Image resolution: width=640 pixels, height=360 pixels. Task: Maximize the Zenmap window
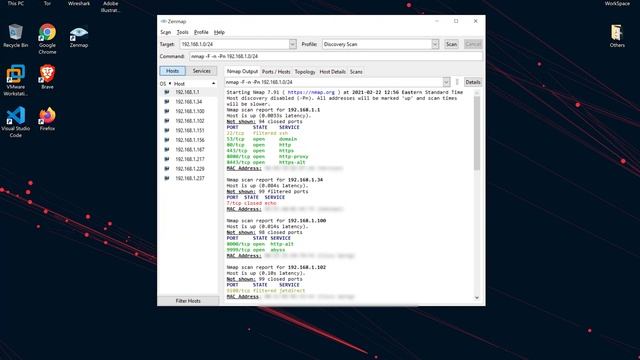[456, 21]
